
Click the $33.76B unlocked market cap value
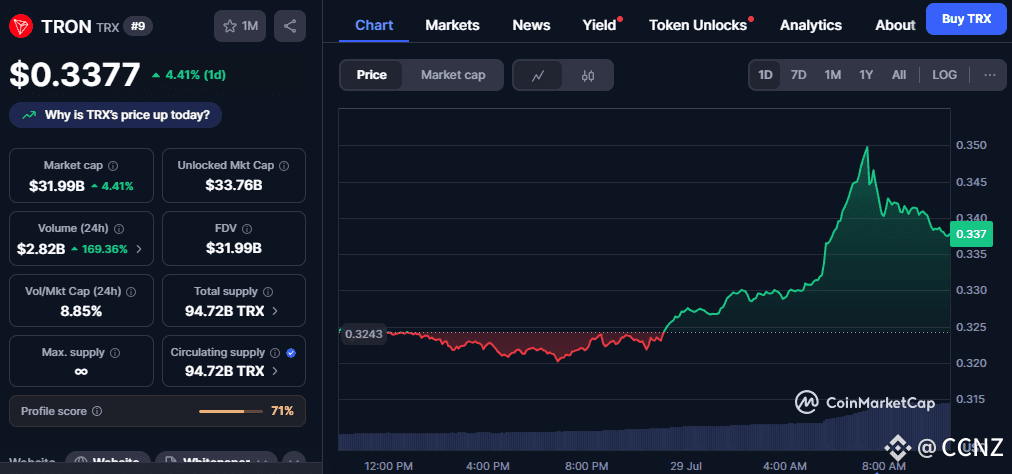tap(234, 185)
